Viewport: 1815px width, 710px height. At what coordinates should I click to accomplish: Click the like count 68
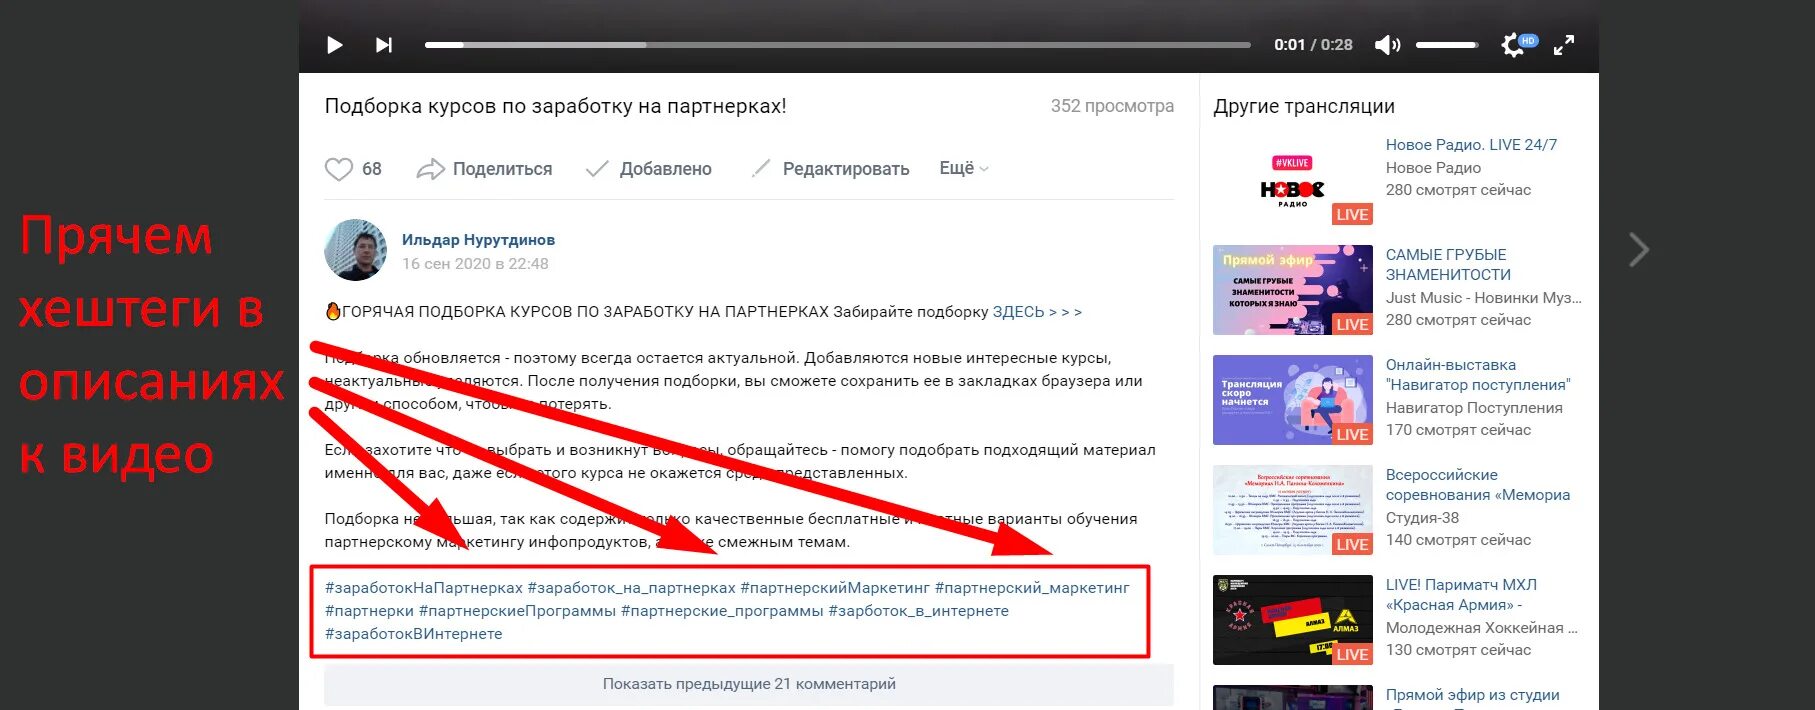point(372,169)
